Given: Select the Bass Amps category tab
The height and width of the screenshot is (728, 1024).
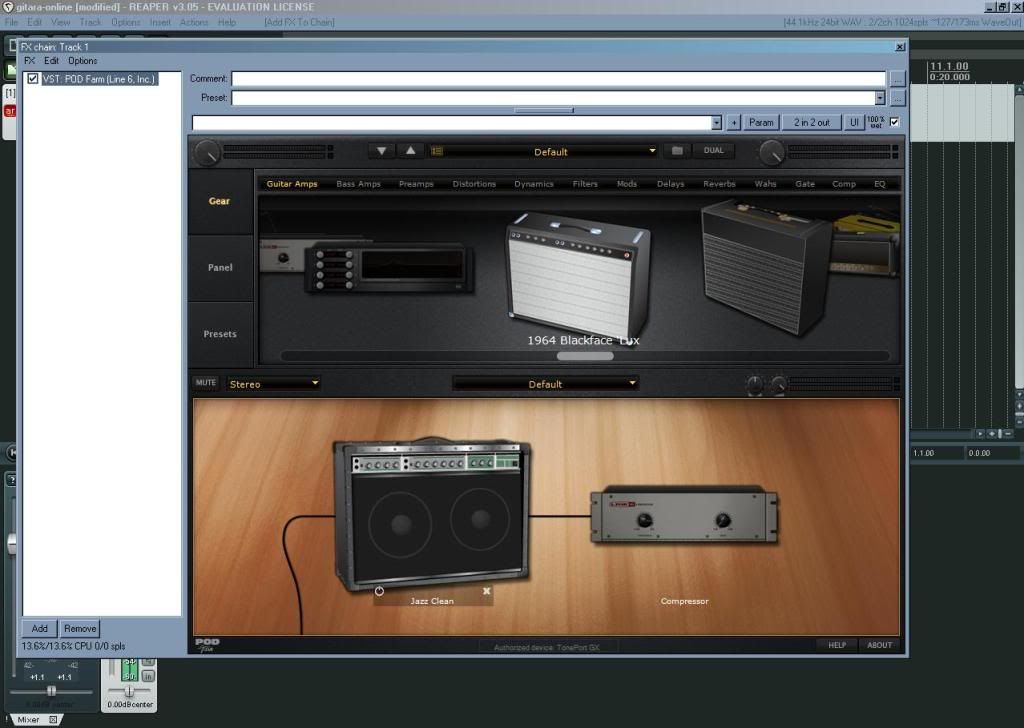Looking at the screenshot, I should (x=359, y=184).
